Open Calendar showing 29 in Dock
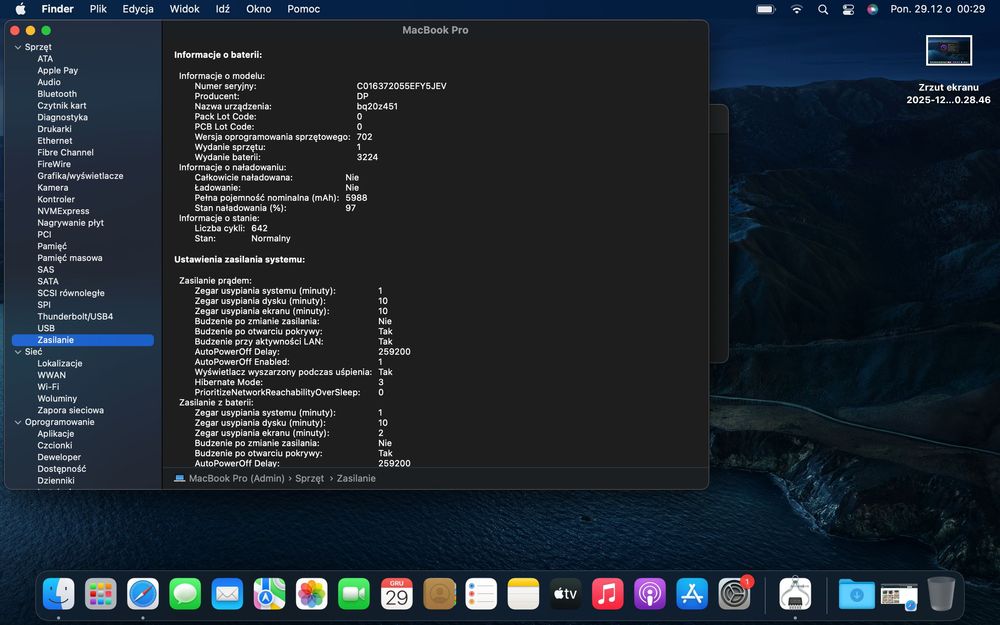 [396, 594]
